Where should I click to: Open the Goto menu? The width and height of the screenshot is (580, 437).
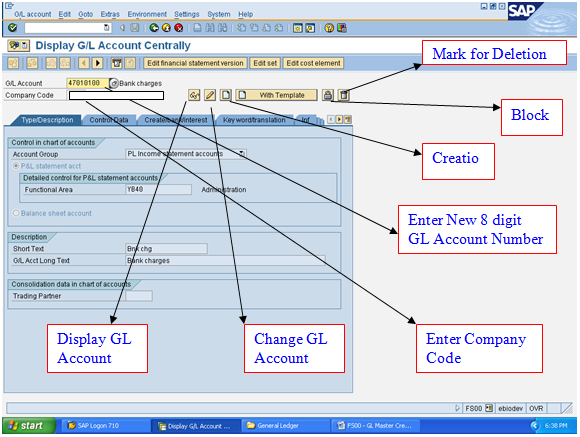[85, 14]
